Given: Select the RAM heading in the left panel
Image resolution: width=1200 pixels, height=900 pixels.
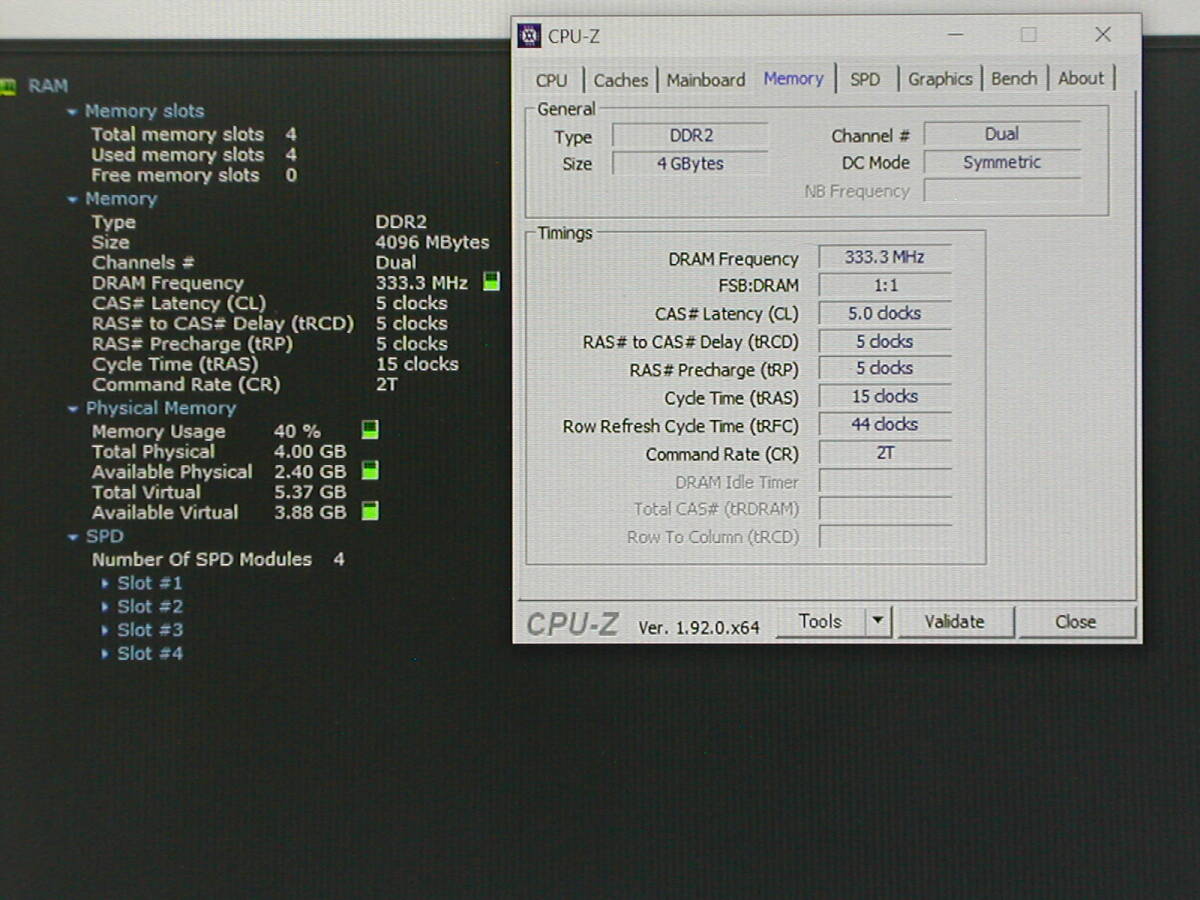Looking at the screenshot, I should pos(48,86).
